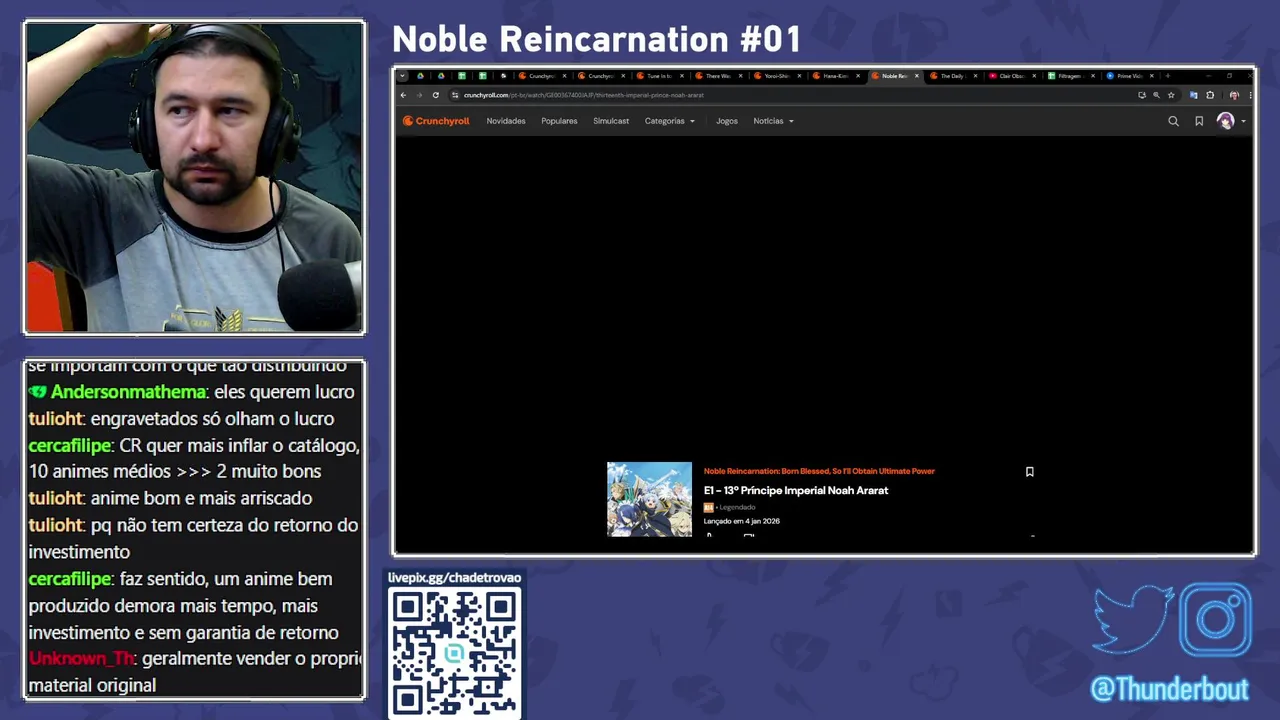Click the 'Noble Reincarnation #01' stream title
This screenshot has width=1280, height=720.
pos(597,39)
